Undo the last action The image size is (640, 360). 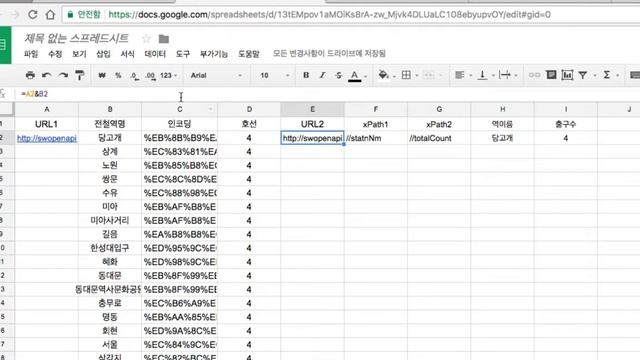tap(47, 75)
